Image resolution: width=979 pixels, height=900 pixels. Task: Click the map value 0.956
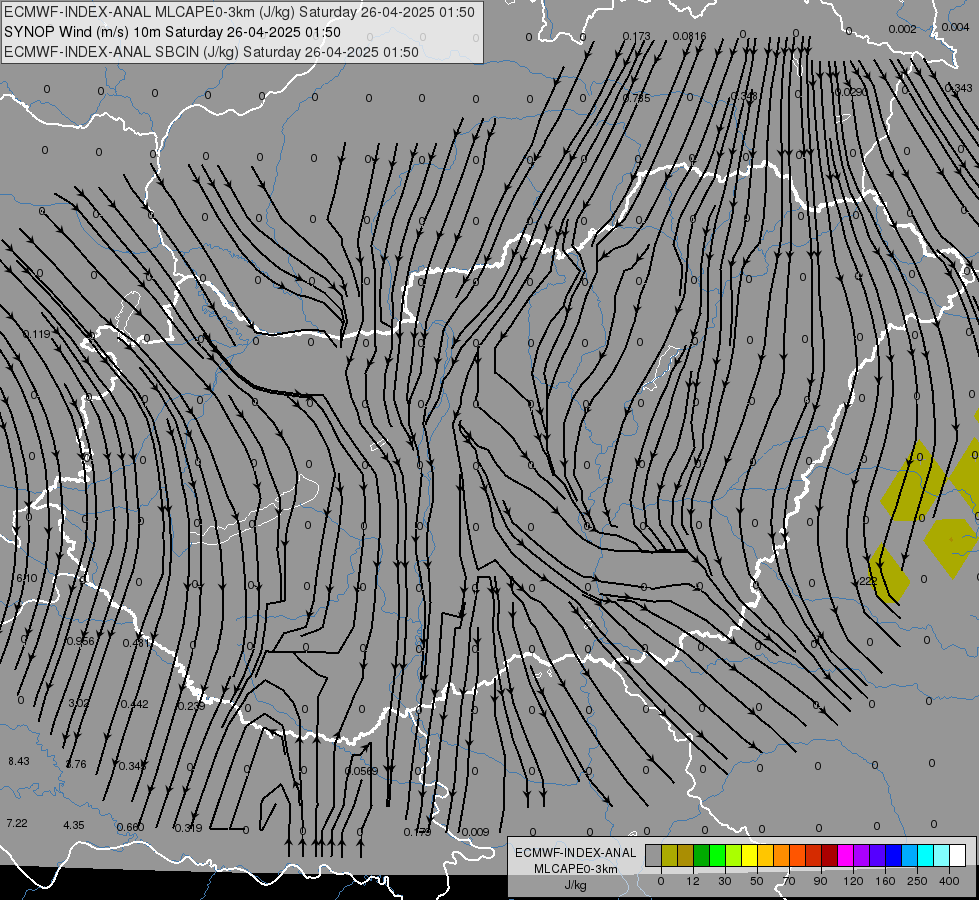(80, 641)
